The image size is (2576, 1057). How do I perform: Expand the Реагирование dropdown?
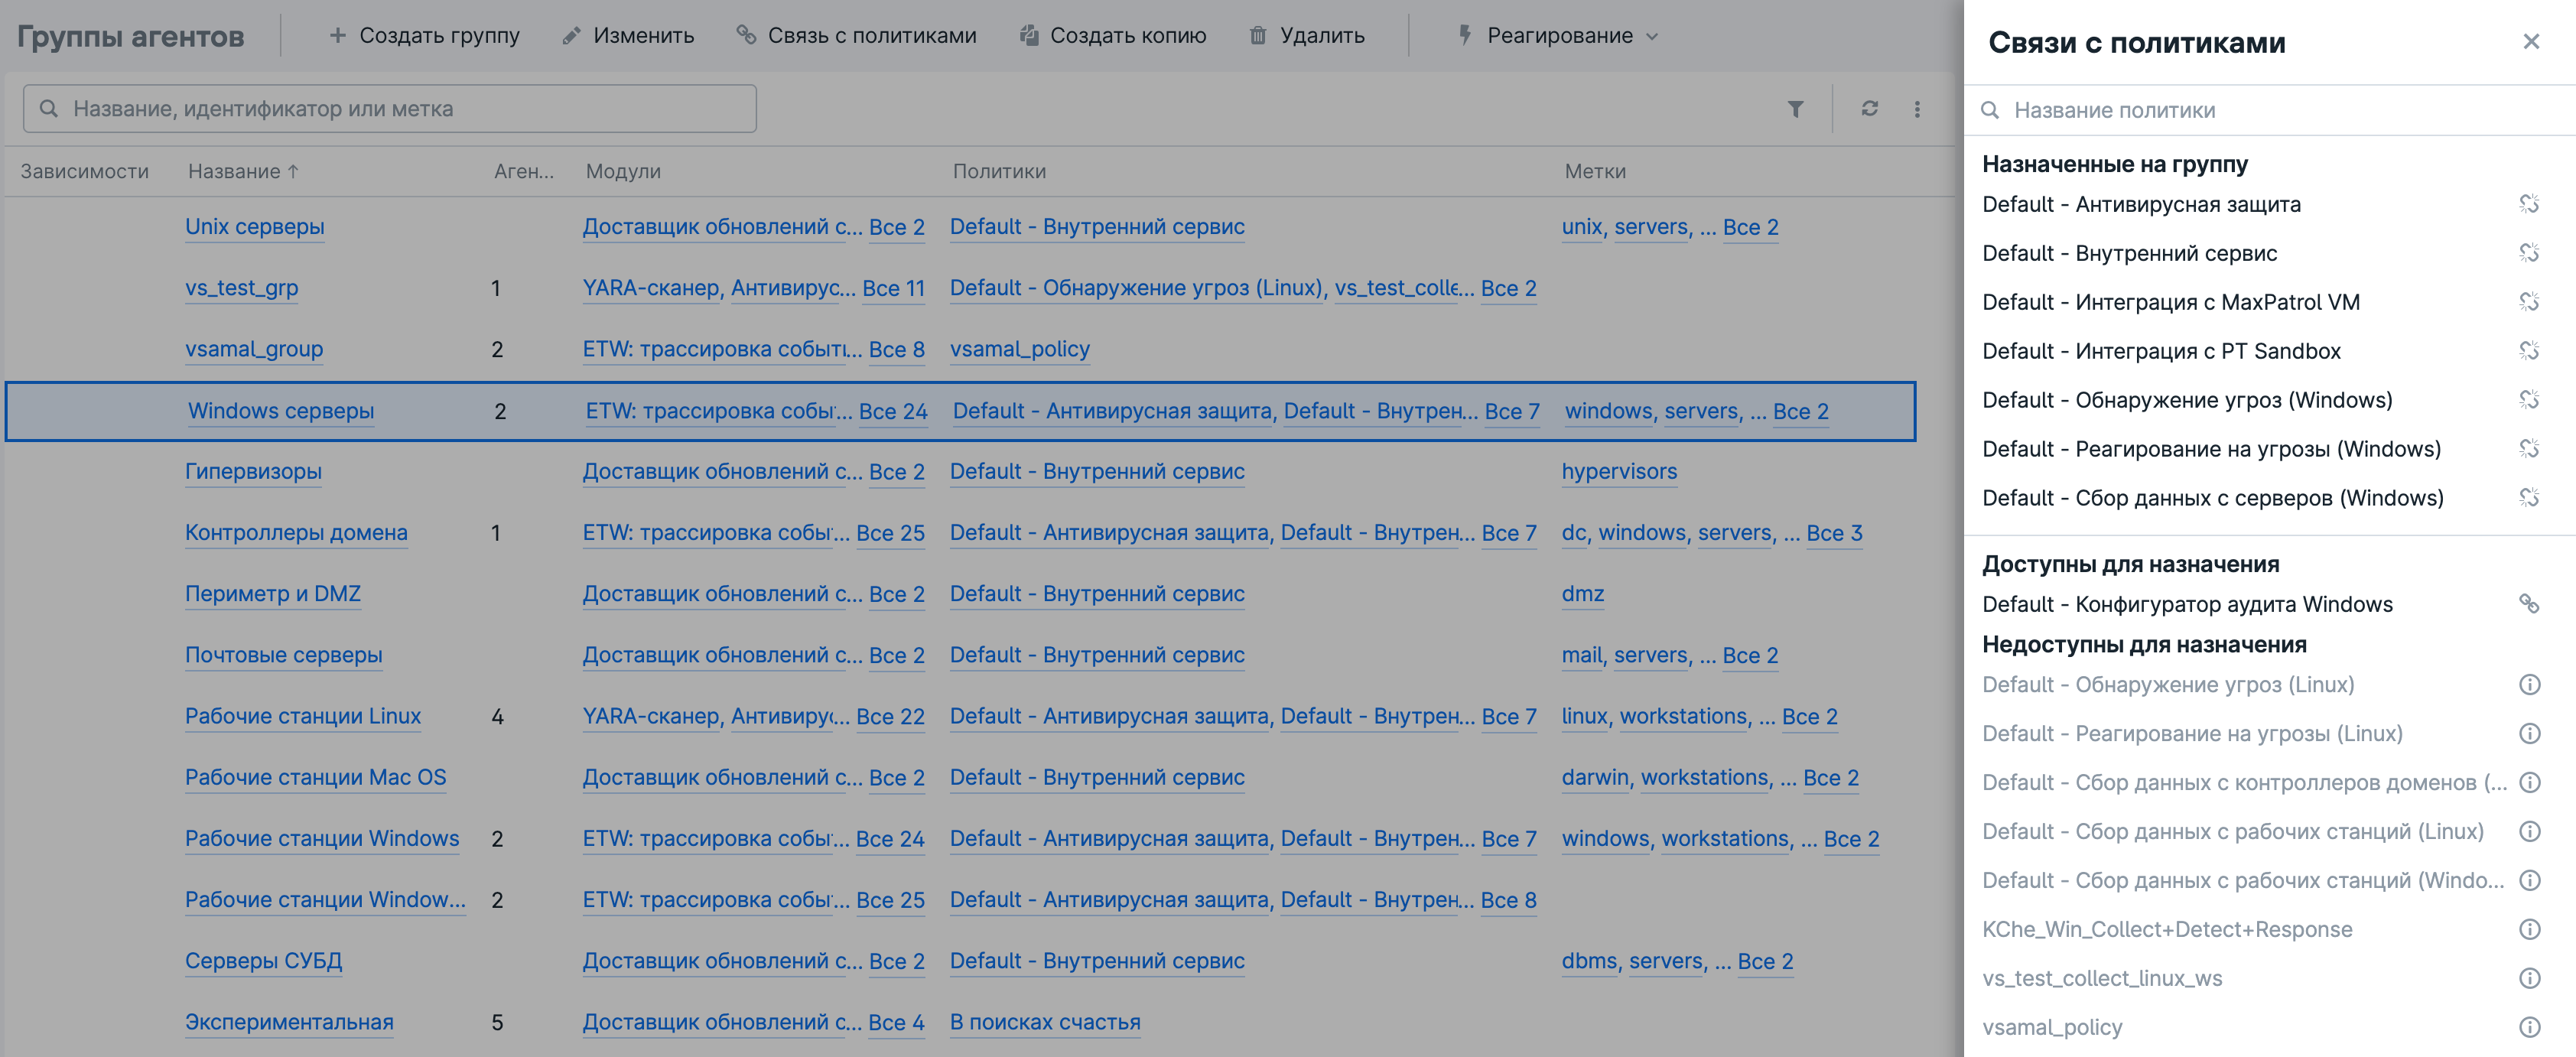[x=1558, y=36]
